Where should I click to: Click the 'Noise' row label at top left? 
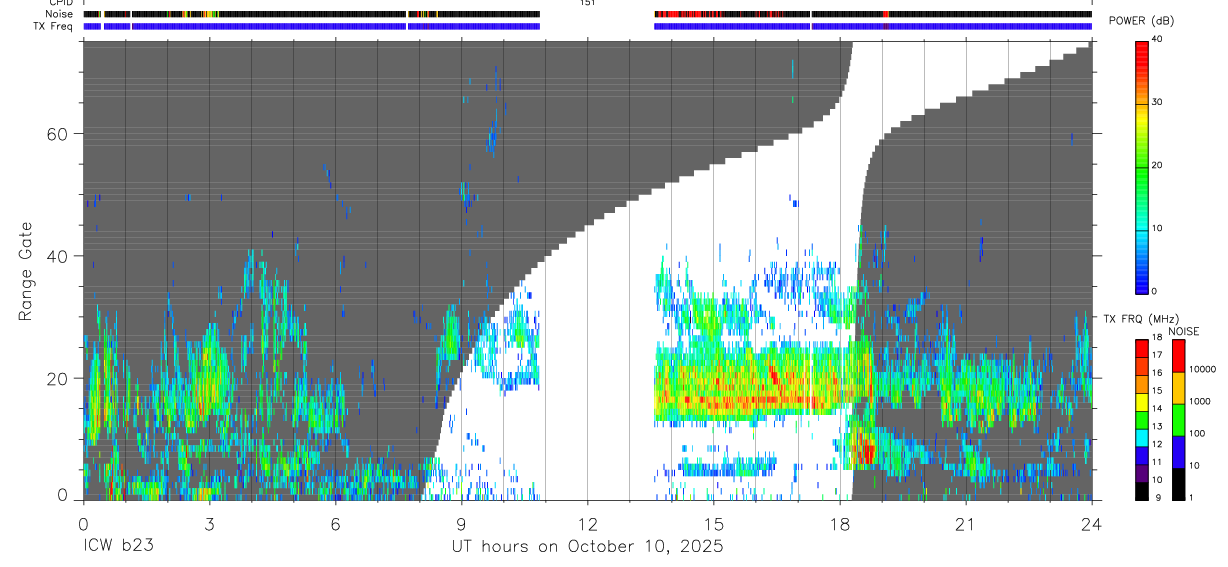[x=59, y=14]
